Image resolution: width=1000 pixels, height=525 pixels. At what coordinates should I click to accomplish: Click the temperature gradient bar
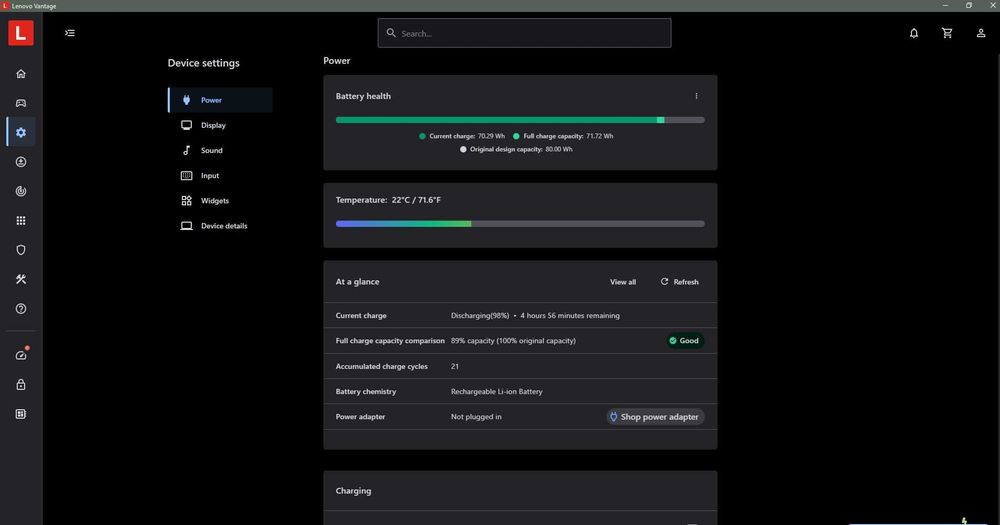pos(520,224)
